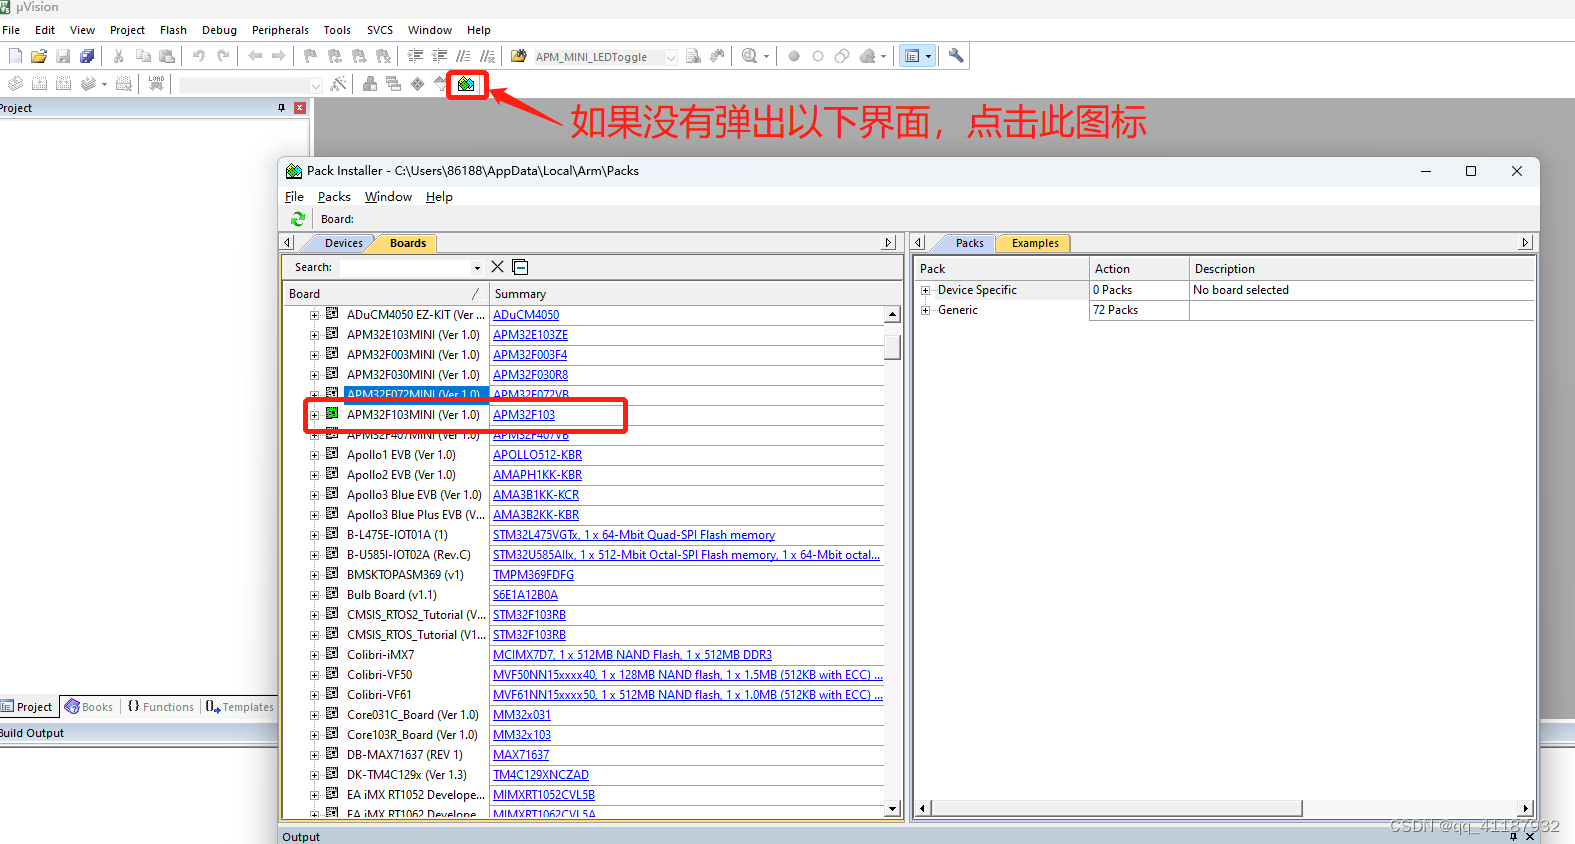This screenshot has height=844, width=1575.
Task: Clear the board search with the X icon
Action: point(497,267)
